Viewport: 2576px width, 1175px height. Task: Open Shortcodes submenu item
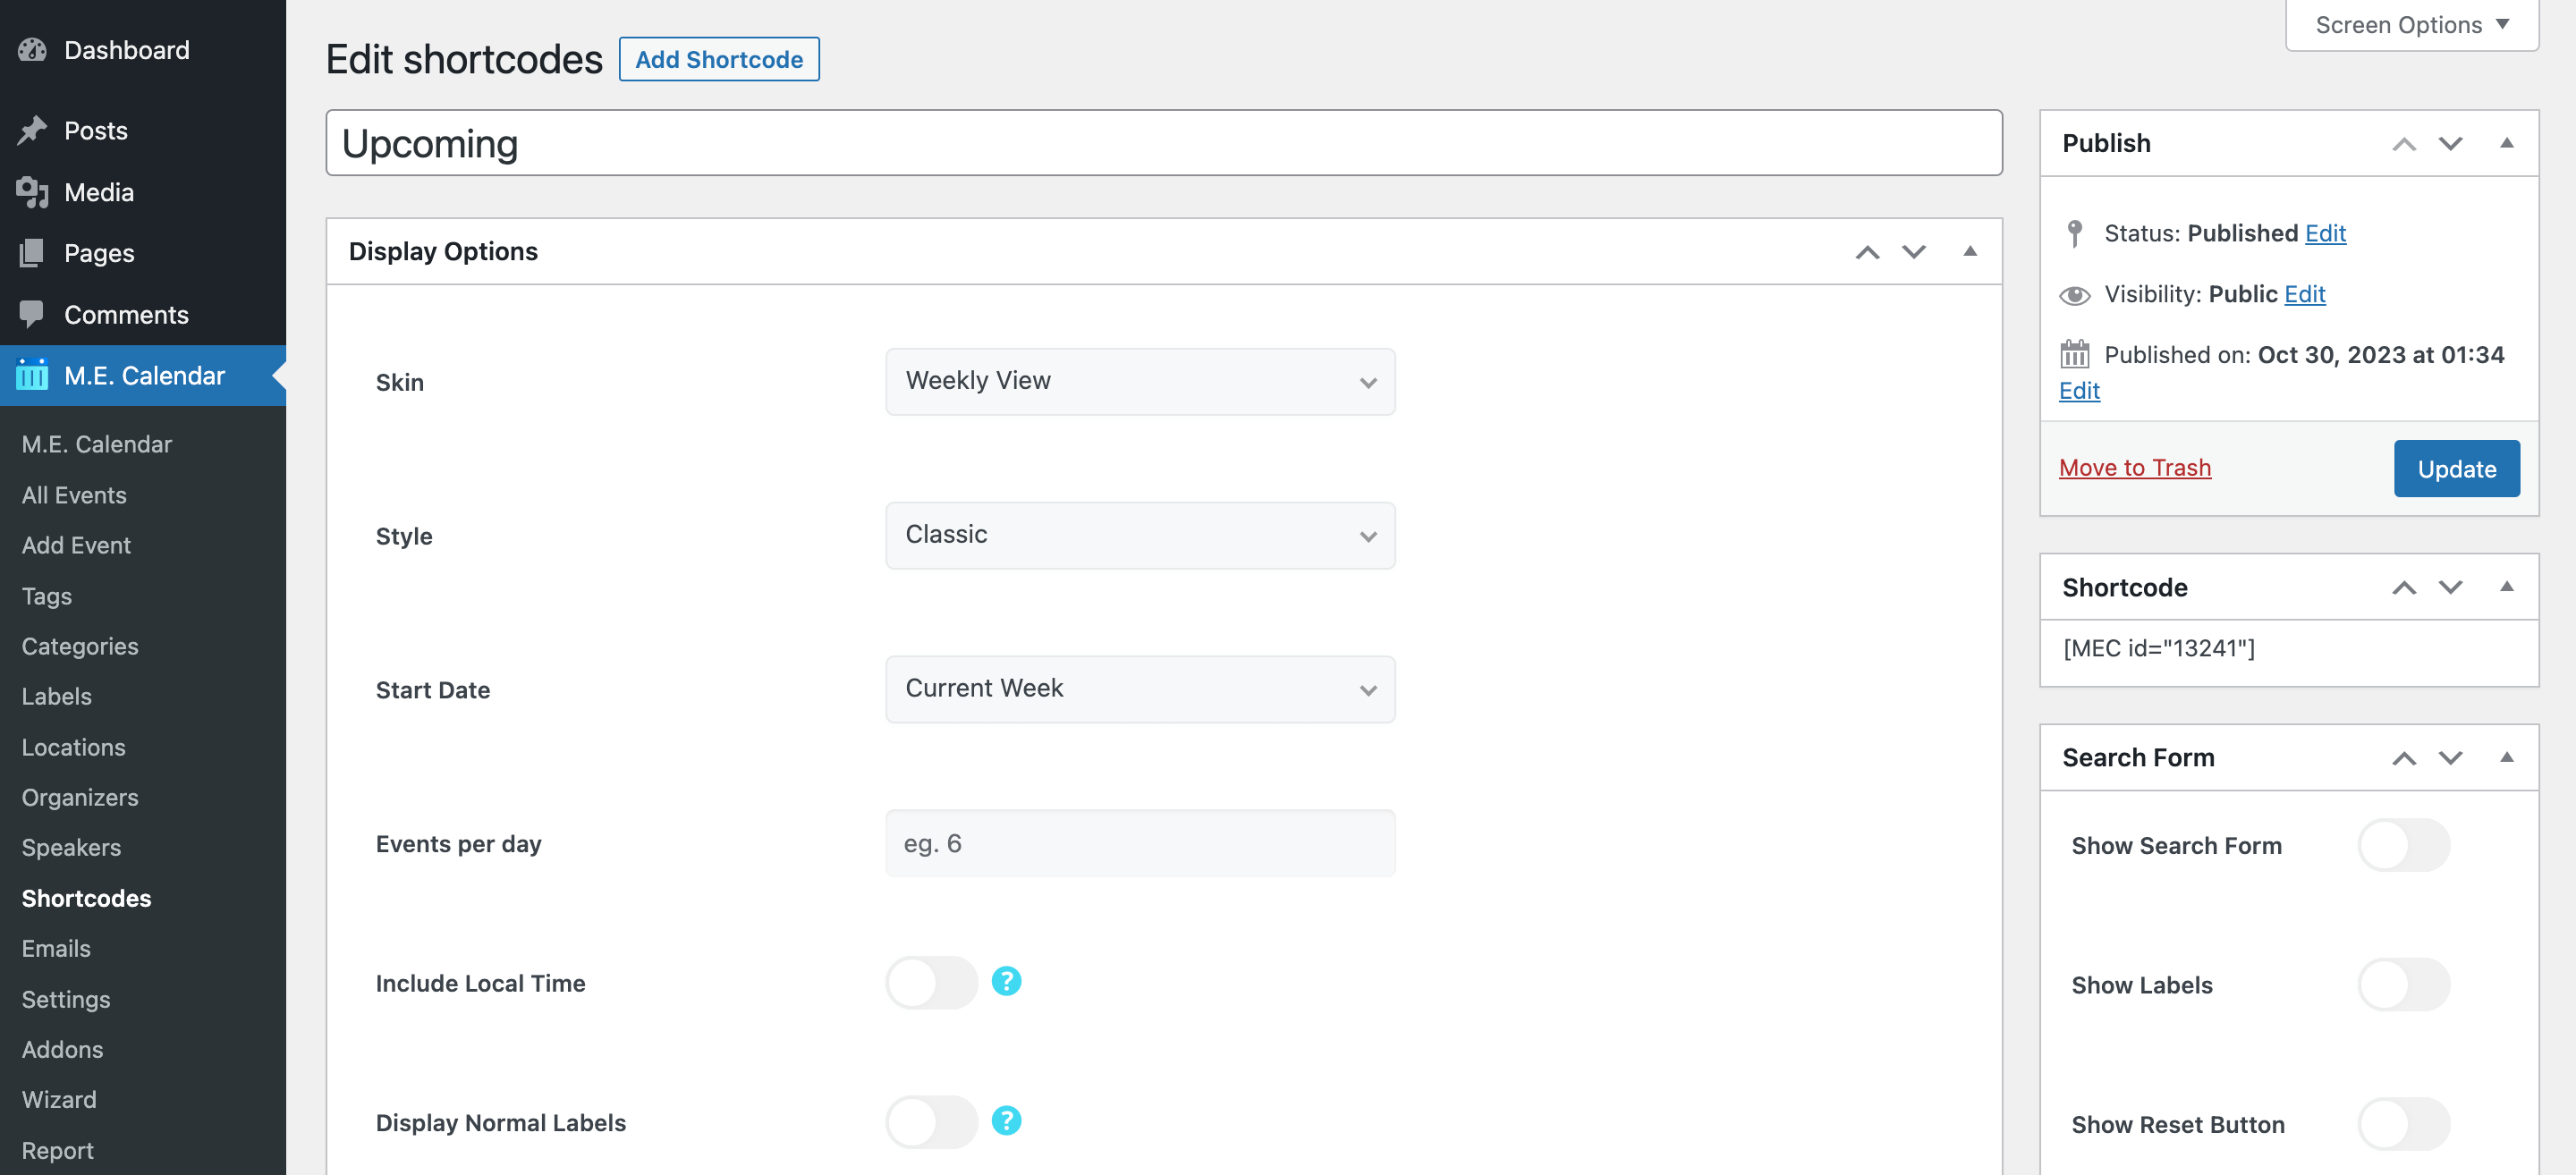[87, 898]
